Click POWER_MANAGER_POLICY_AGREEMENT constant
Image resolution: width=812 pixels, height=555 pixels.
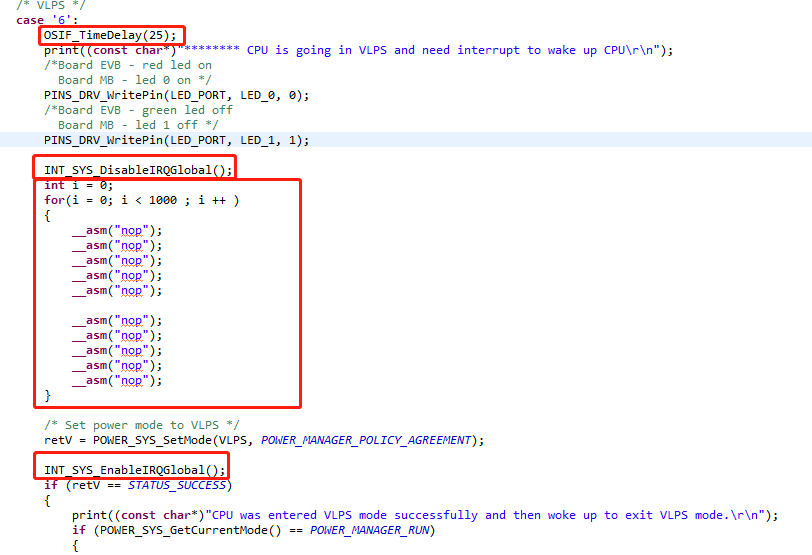point(366,440)
